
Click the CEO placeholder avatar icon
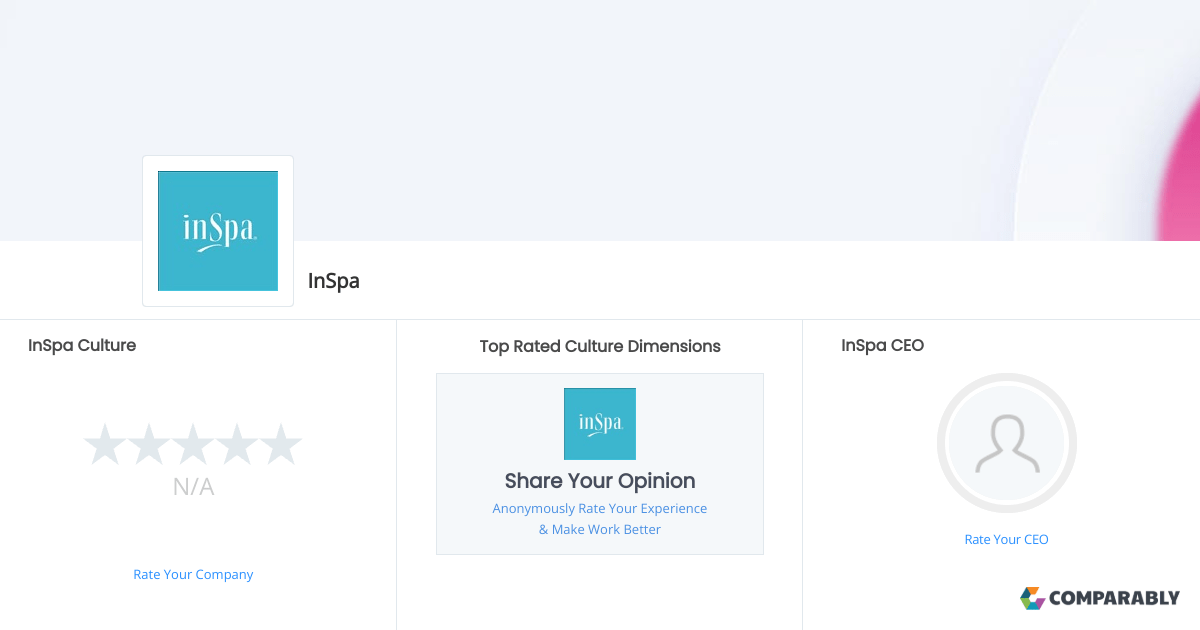point(1007,443)
